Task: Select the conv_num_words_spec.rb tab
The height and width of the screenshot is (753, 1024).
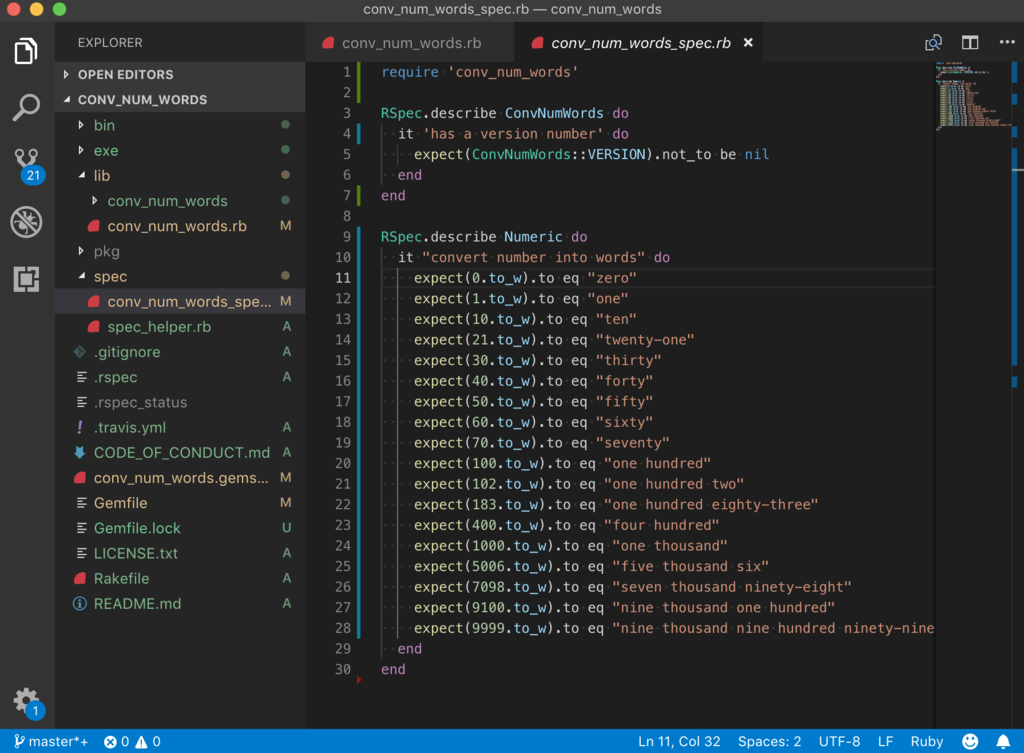Action: pyautogui.click(x=640, y=43)
